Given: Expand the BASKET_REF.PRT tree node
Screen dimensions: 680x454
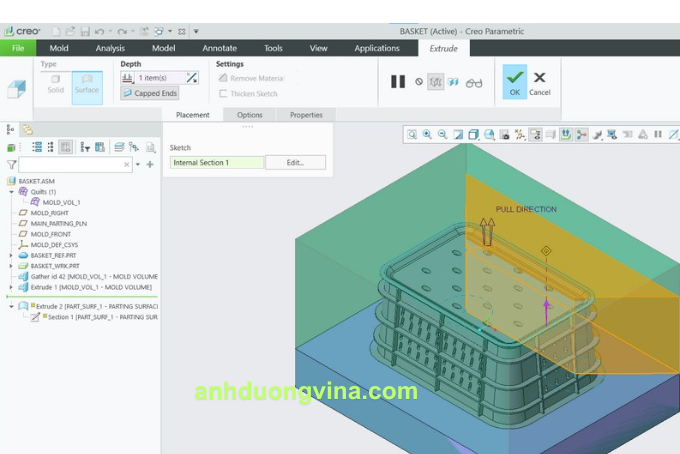Looking at the screenshot, I should 10,255.
